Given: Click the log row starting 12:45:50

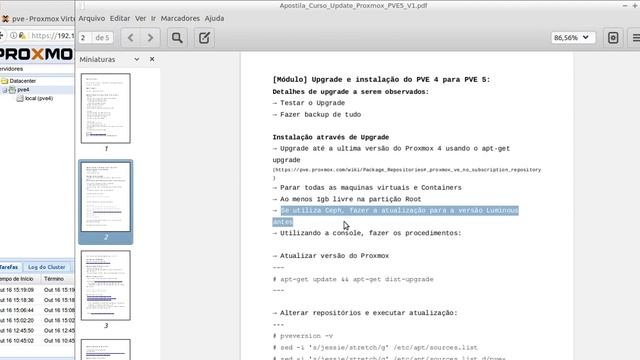Looking at the screenshot, I should pos(37,331).
